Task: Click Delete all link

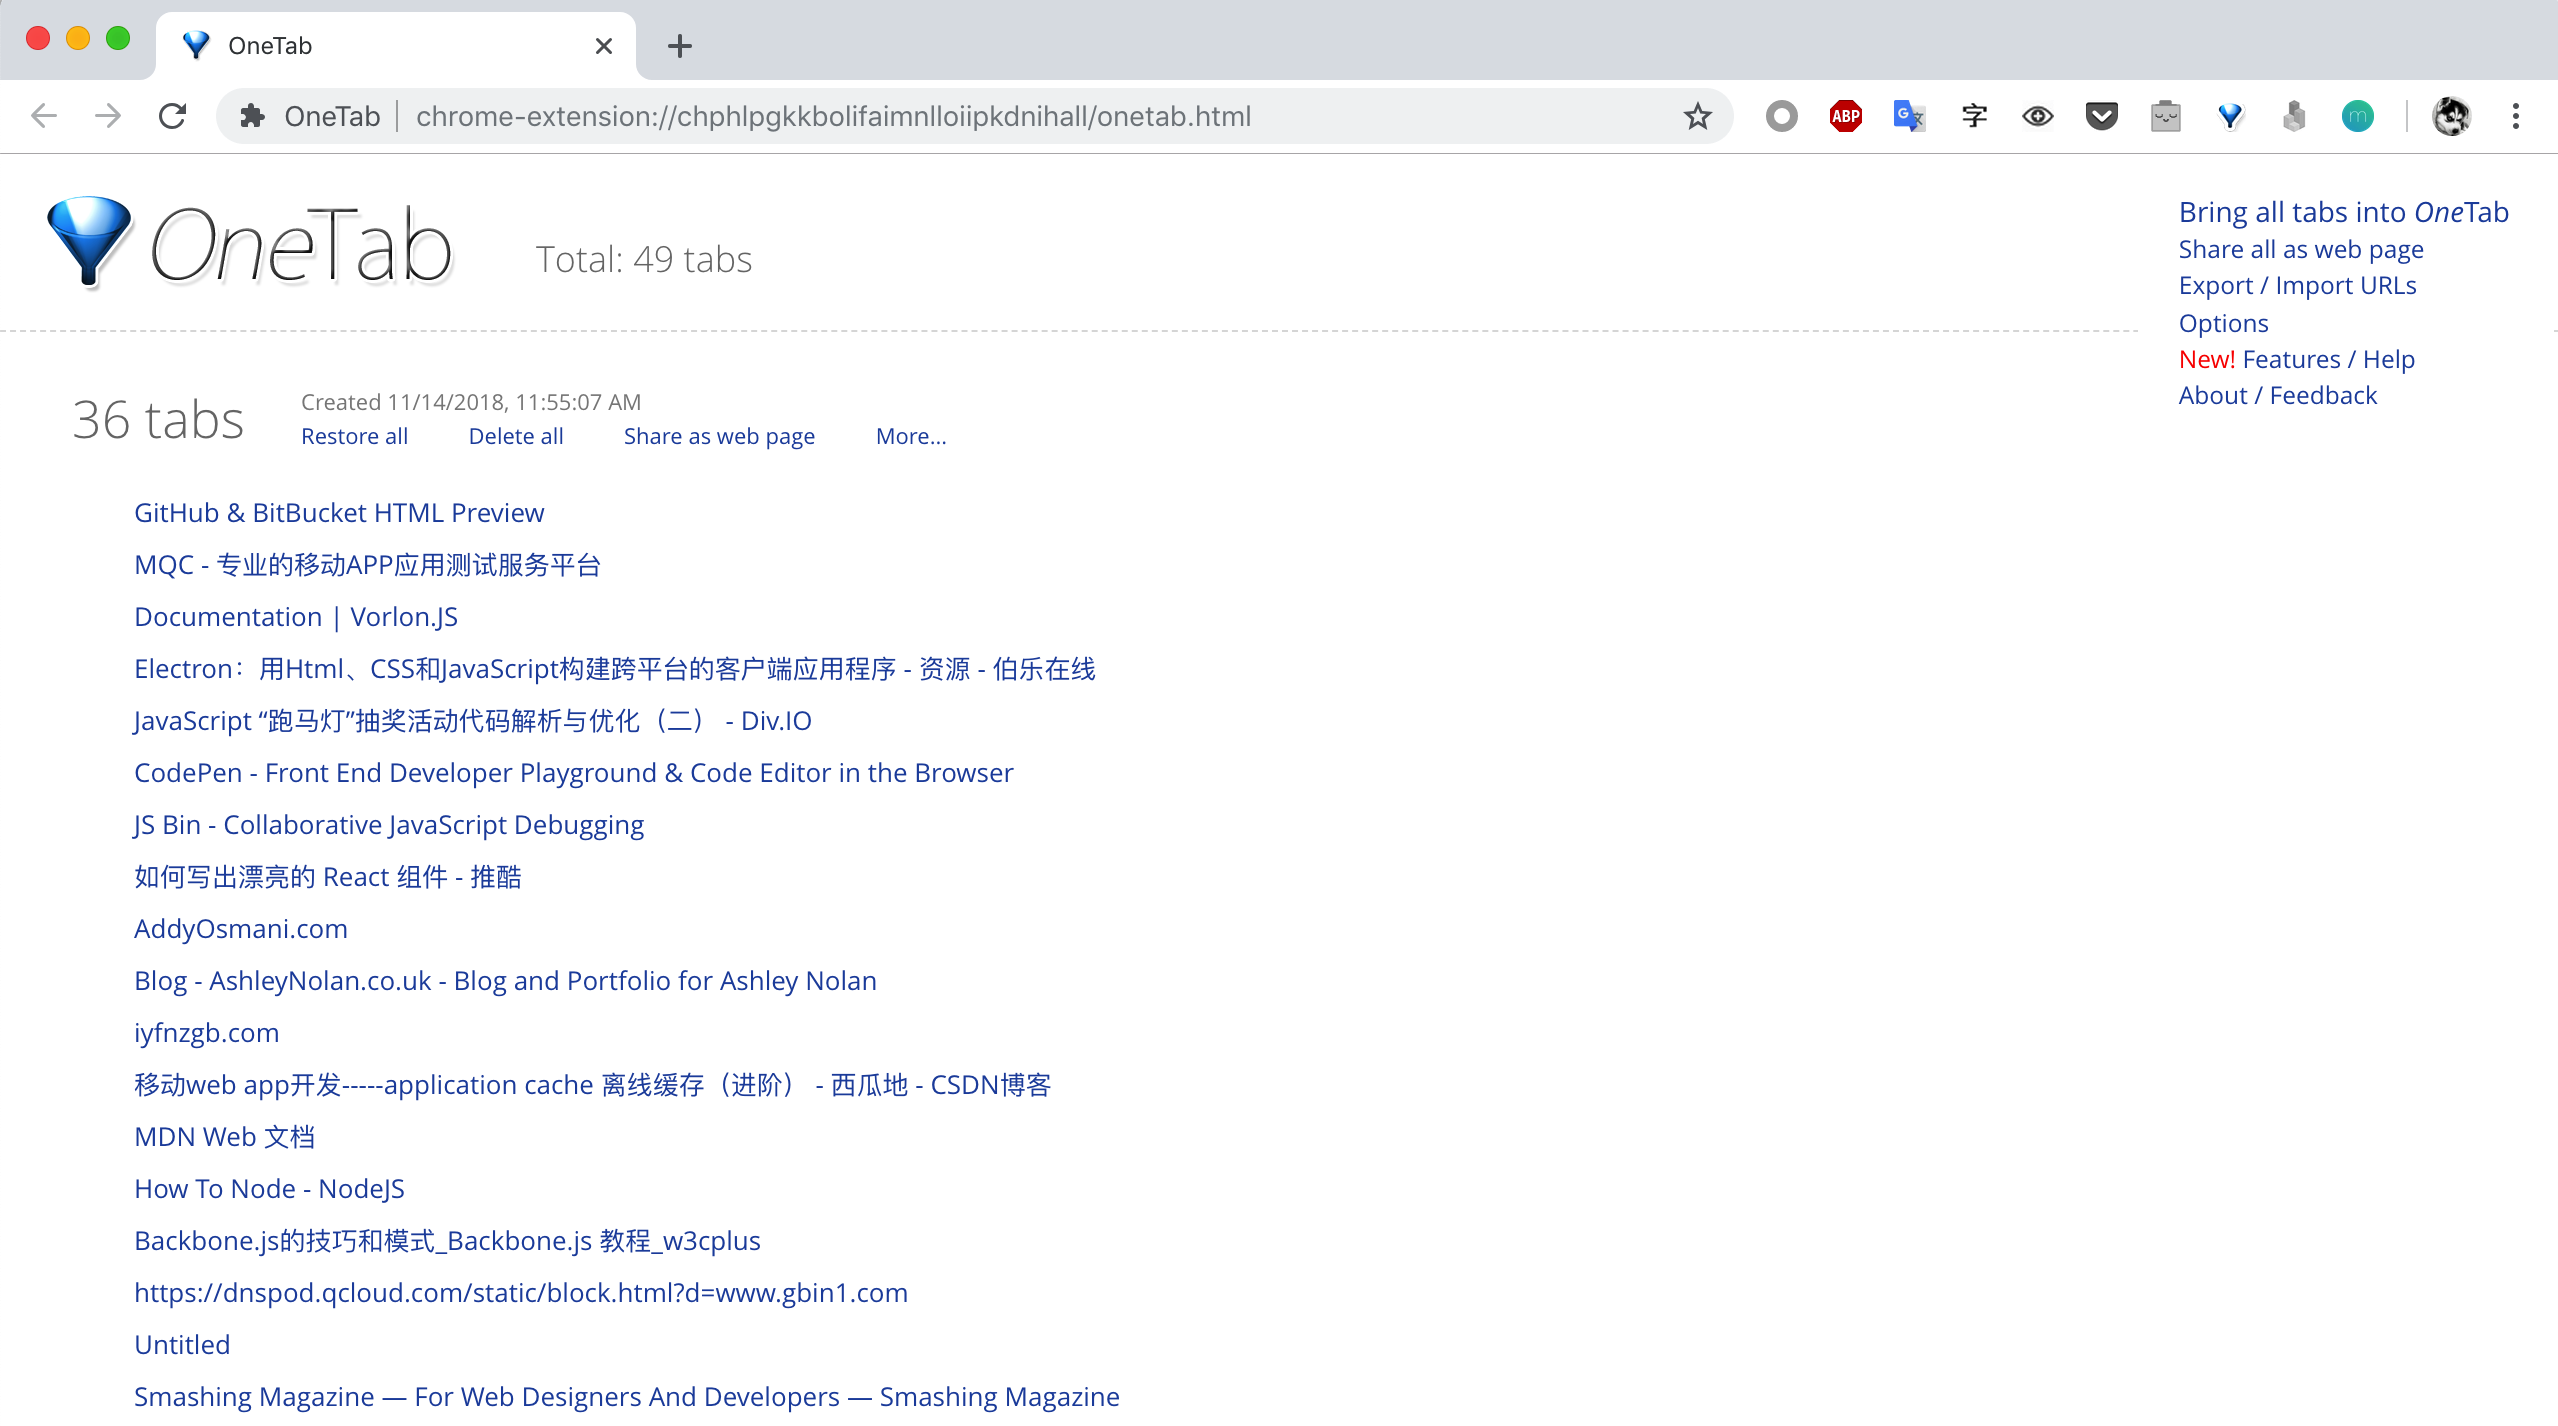Action: pos(515,436)
